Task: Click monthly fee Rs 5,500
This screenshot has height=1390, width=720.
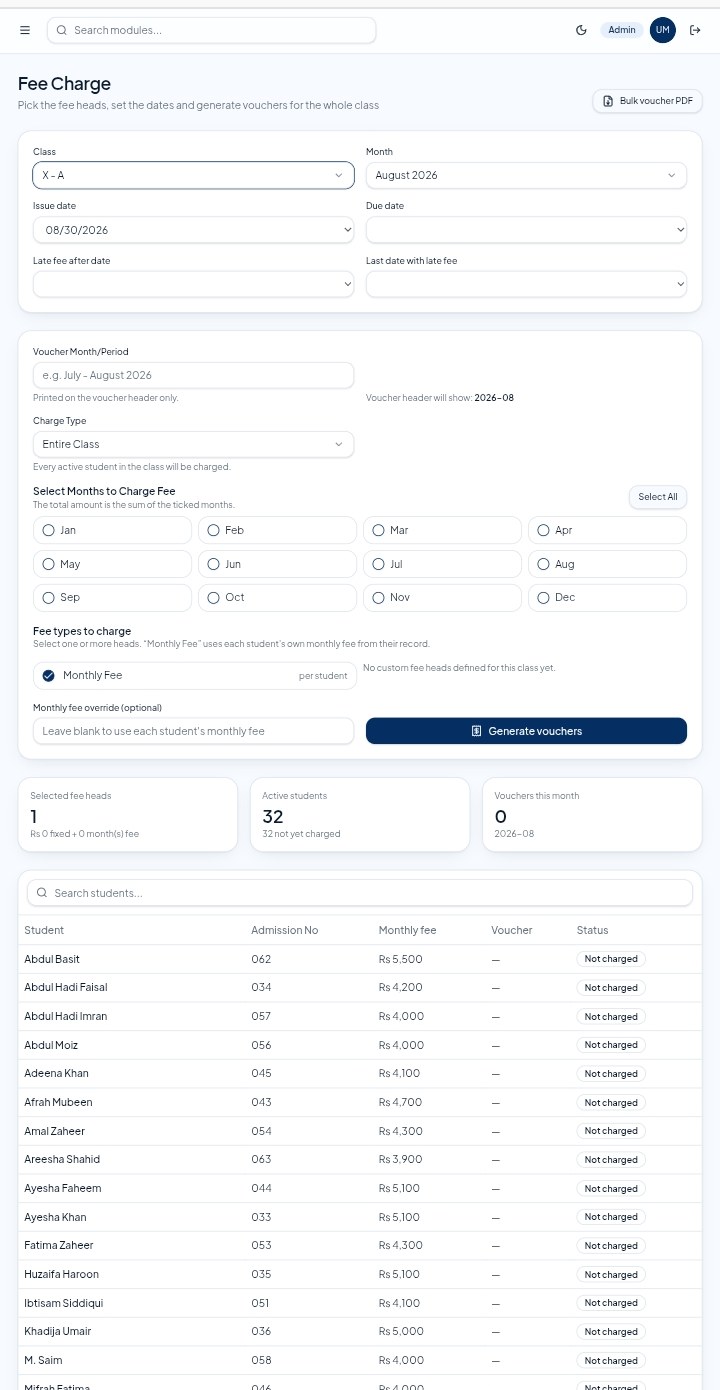Action: click(x=401, y=959)
